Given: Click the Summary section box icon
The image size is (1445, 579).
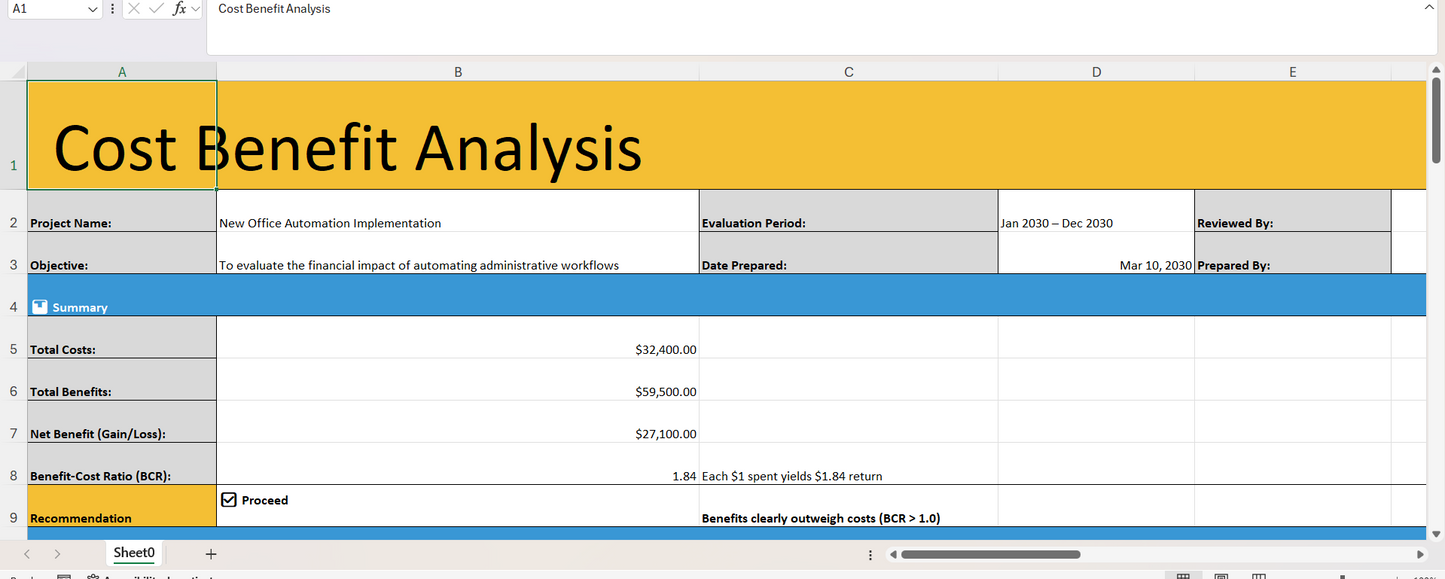Looking at the screenshot, I should (x=39, y=307).
